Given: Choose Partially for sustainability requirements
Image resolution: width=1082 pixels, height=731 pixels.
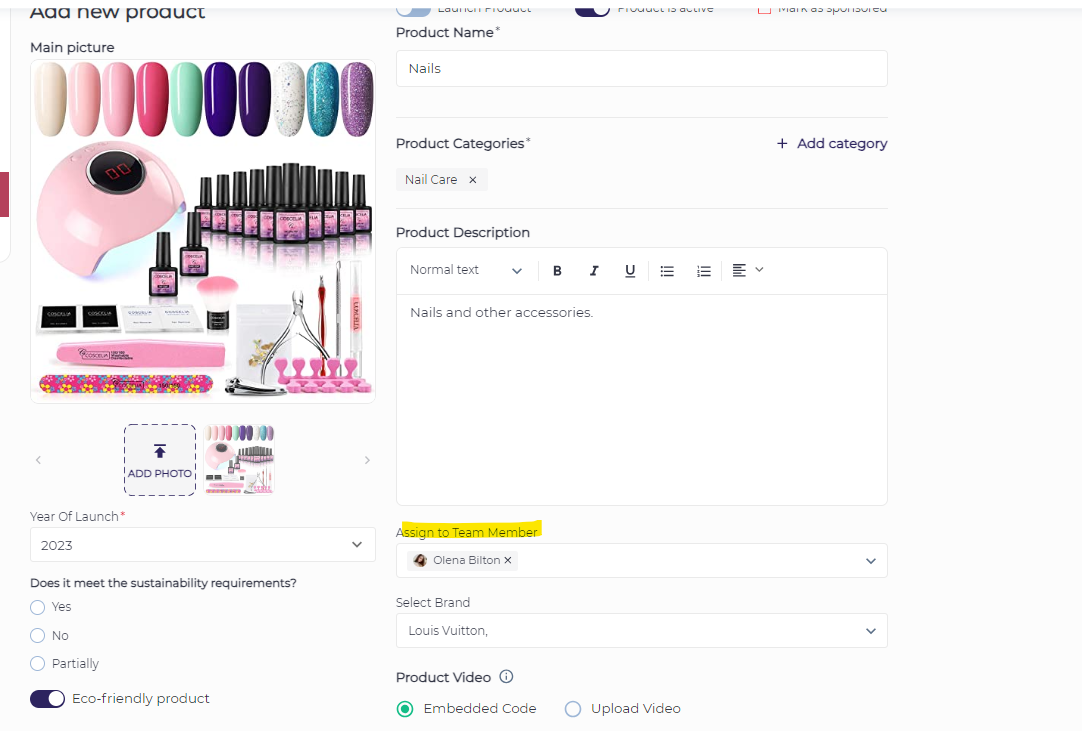Looking at the screenshot, I should [x=38, y=664].
